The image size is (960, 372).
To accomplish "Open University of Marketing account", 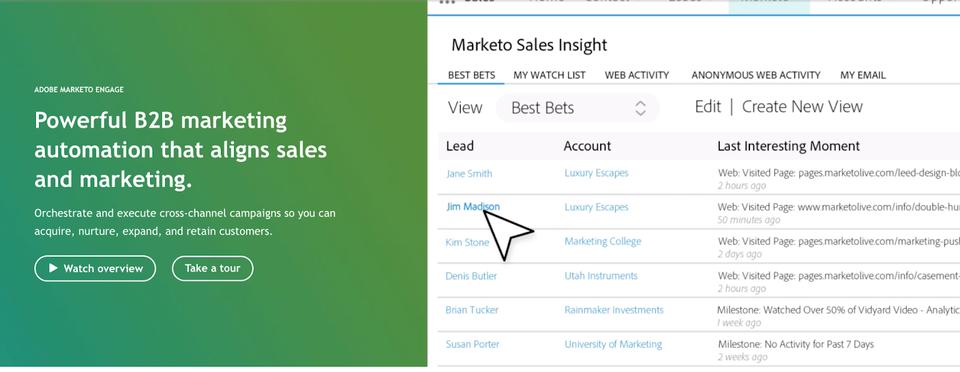I will coord(613,344).
